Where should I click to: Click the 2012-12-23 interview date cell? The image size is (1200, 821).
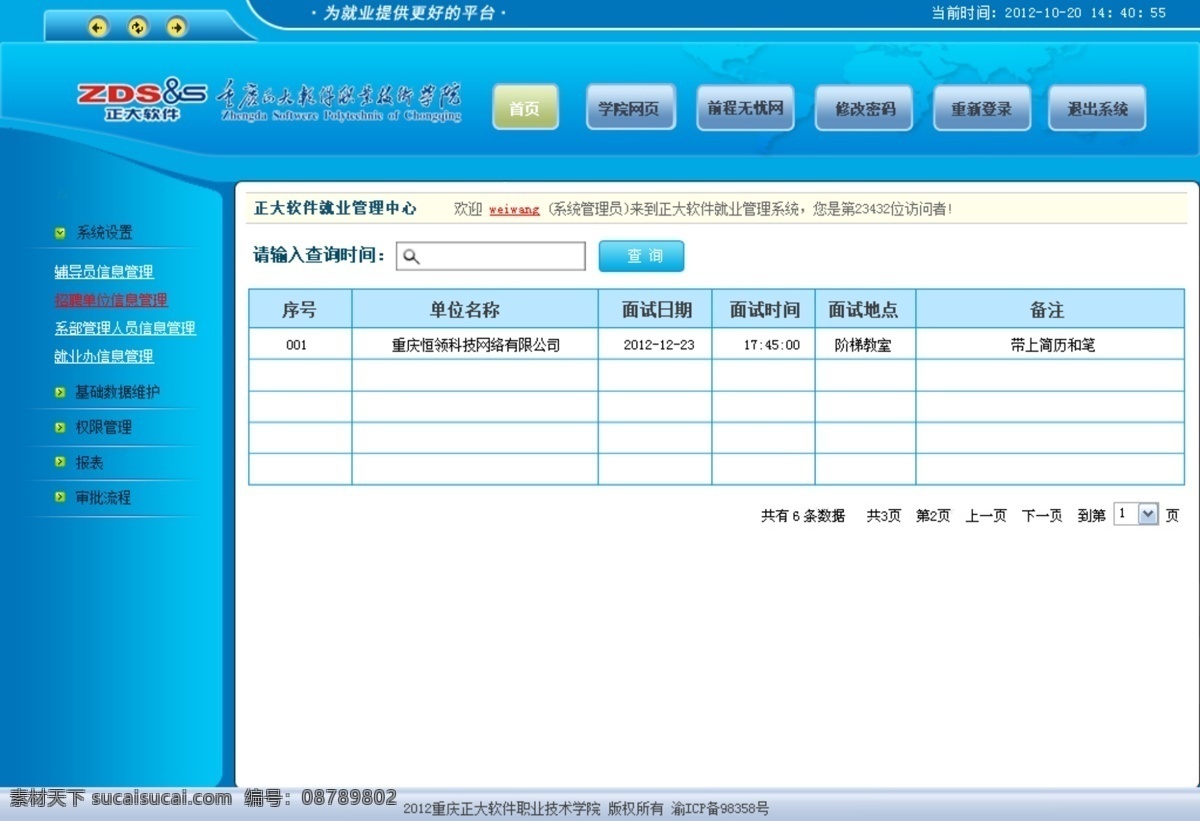pyautogui.click(x=657, y=345)
